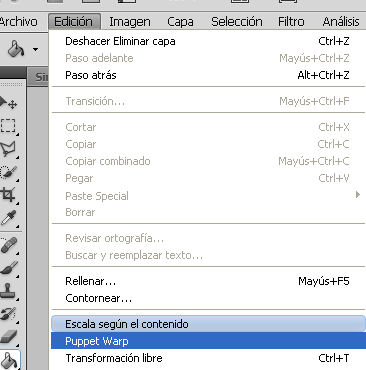Select the Move tool
This screenshot has width=366, height=370.
[x=8, y=103]
